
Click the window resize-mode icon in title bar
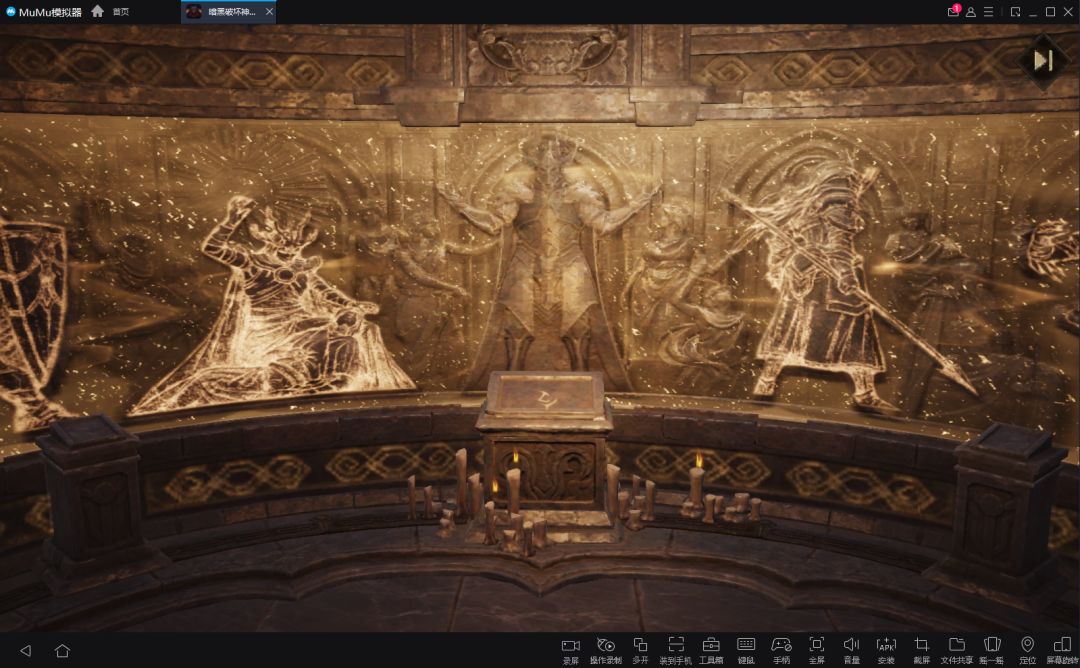(1015, 12)
